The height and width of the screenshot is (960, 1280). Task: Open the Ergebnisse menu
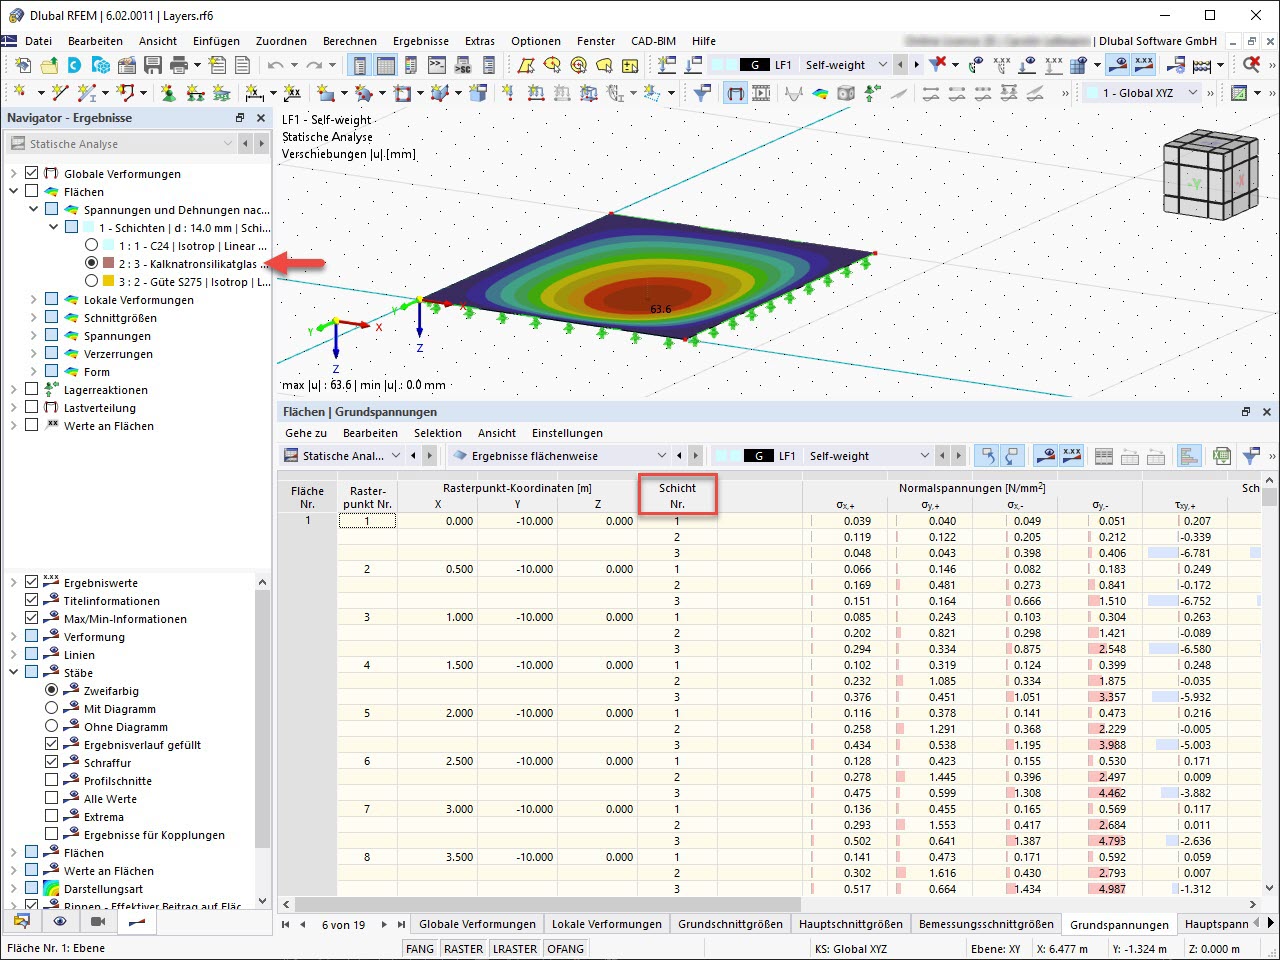(x=421, y=41)
